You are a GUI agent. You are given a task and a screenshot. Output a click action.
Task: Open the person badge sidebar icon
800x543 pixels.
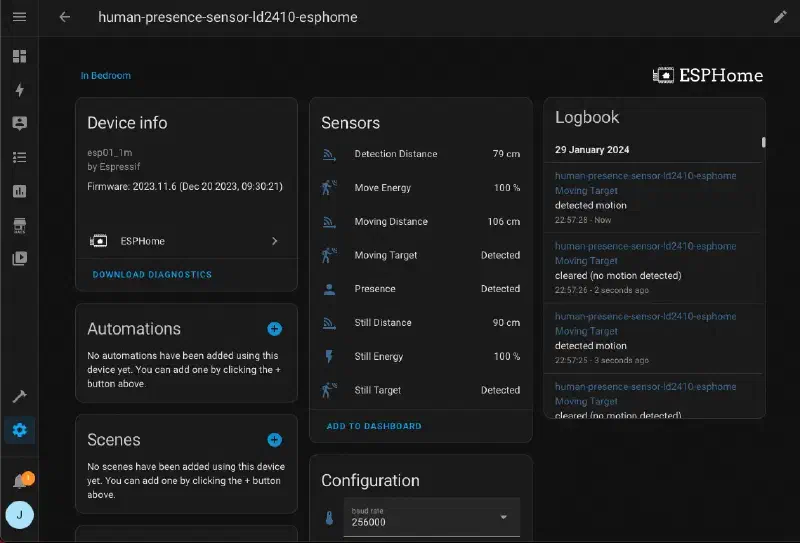(x=19, y=123)
